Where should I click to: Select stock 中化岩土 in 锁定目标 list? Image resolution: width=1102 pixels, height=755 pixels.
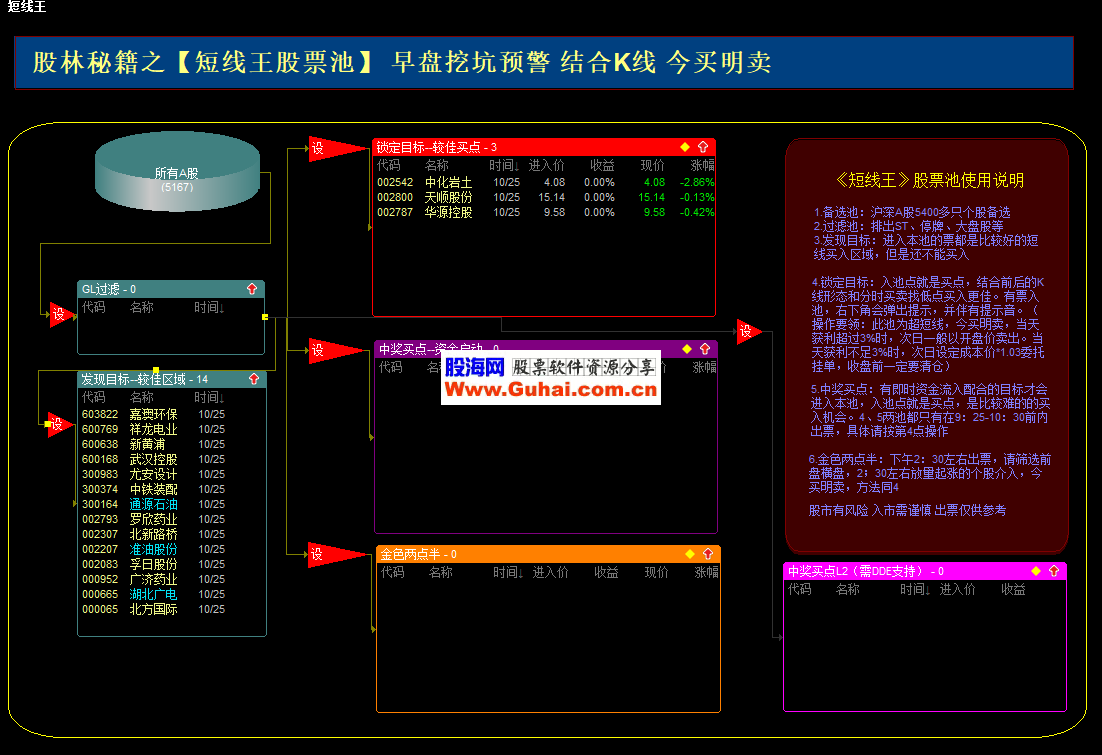[x=447, y=183]
